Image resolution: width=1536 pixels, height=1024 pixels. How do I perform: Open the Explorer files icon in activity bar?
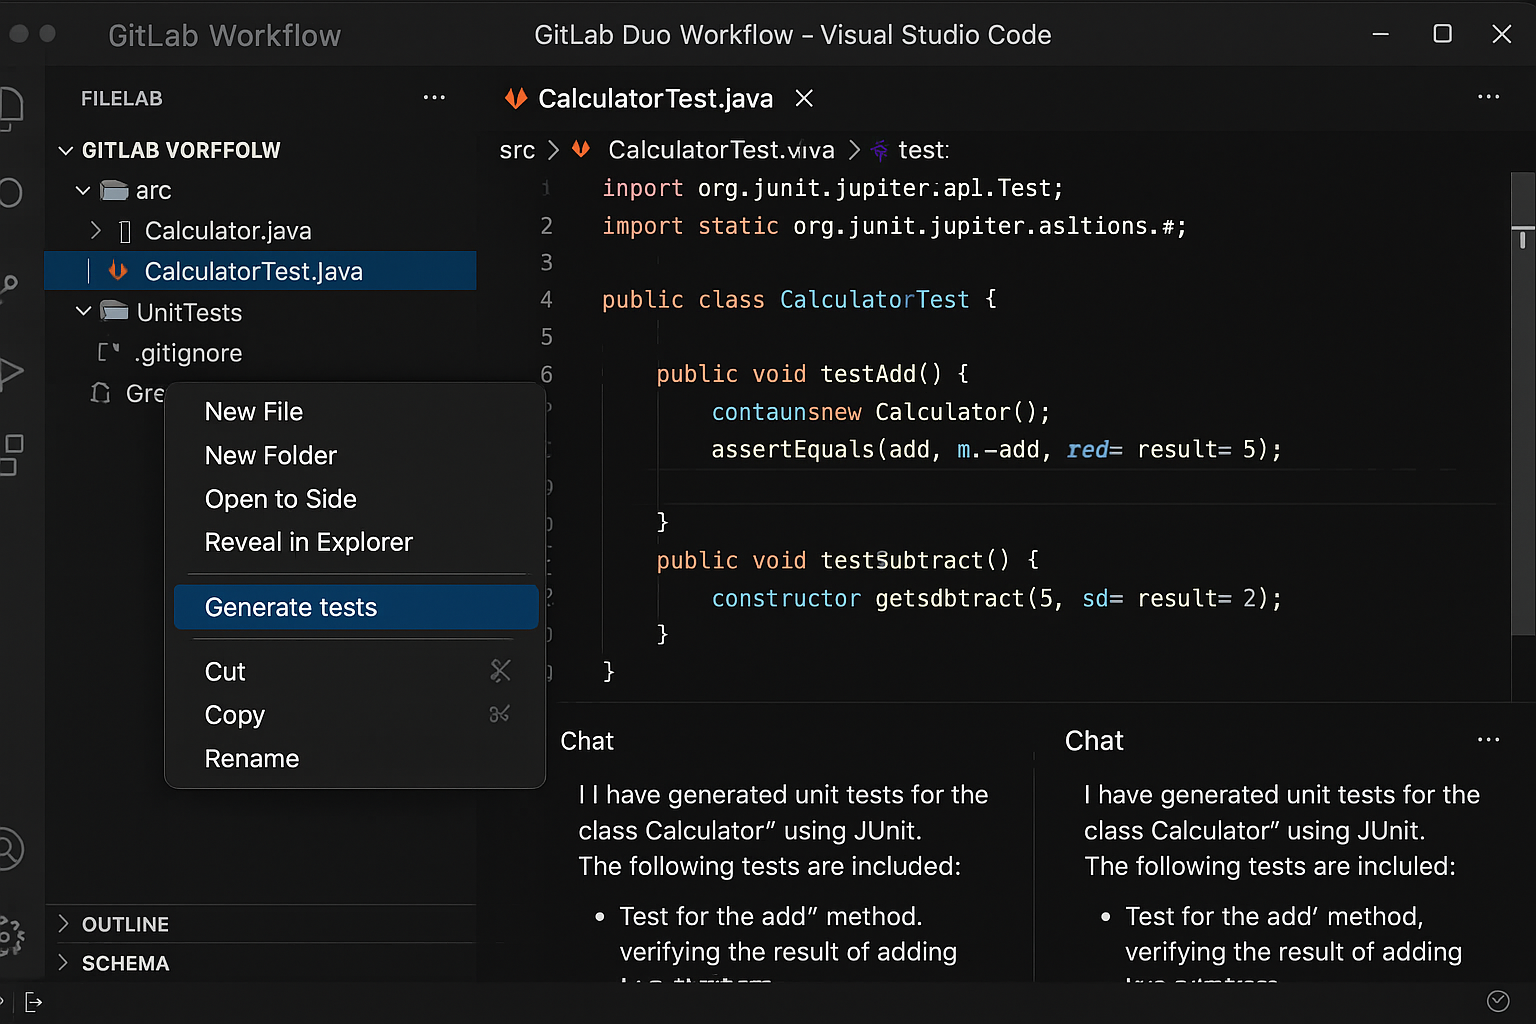point(12,107)
